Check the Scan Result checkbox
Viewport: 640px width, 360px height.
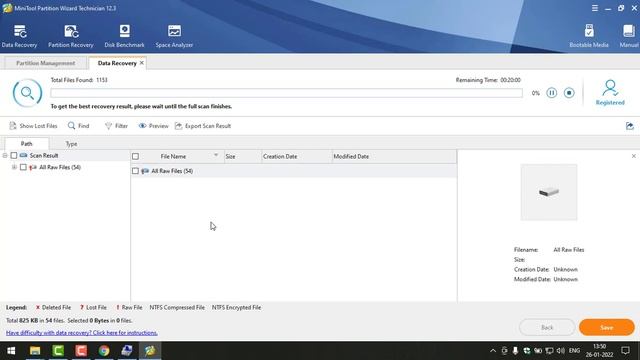click(x=14, y=156)
